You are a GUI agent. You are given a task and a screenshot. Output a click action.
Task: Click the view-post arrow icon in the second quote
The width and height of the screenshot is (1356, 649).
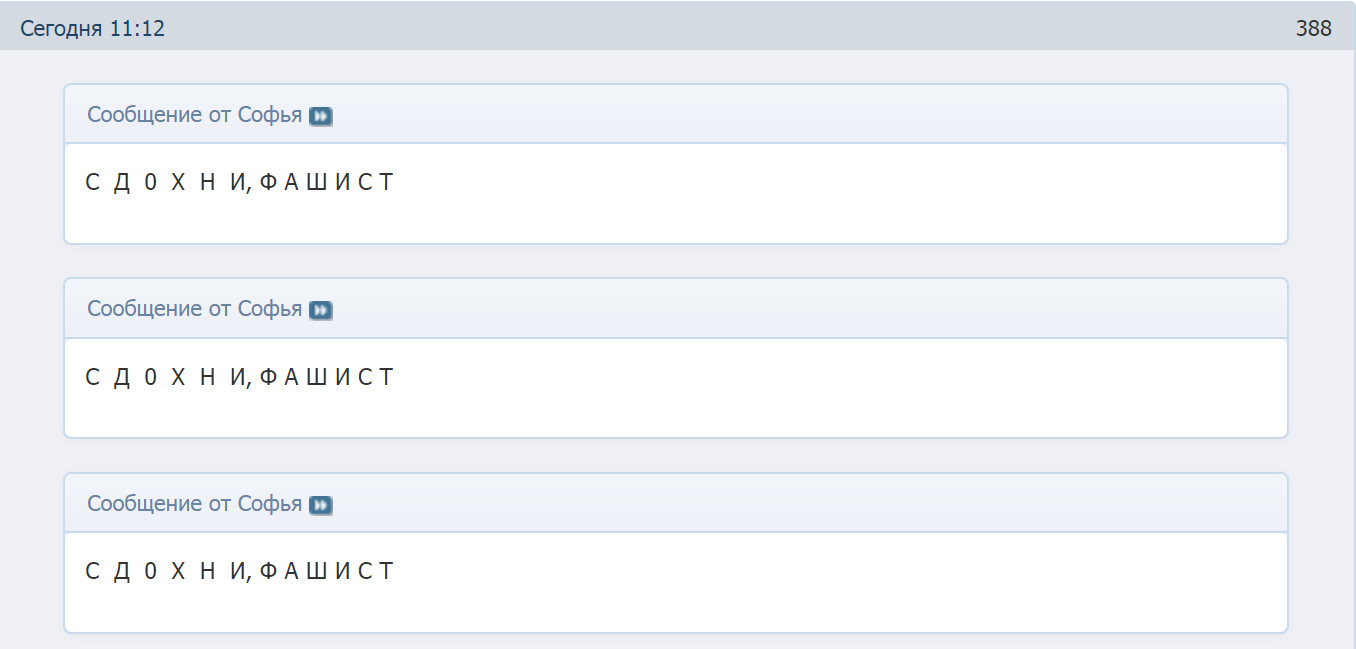(320, 310)
